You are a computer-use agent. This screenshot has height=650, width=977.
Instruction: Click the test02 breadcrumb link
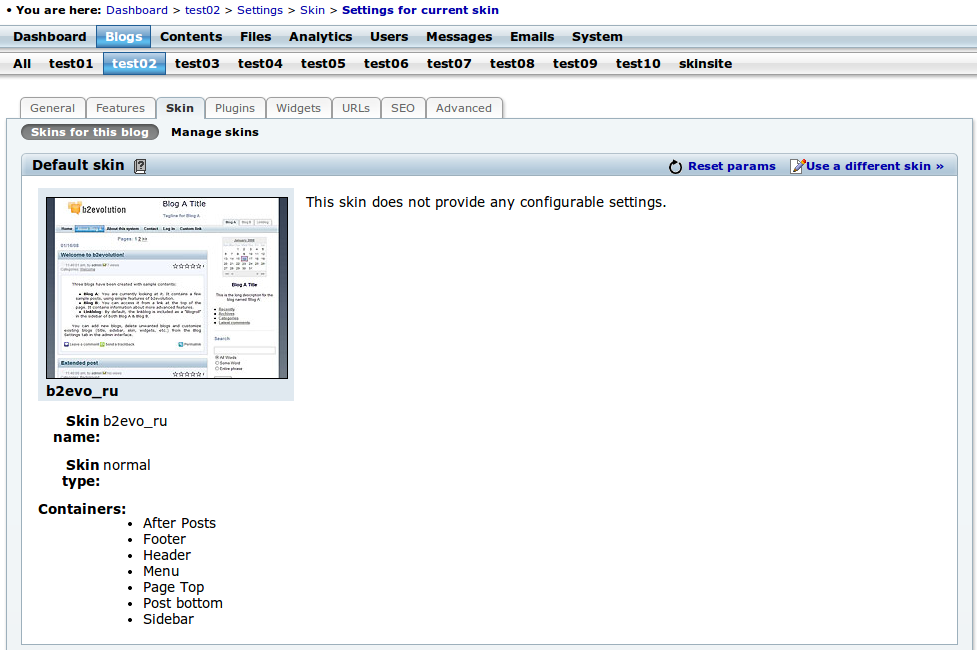click(x=203, y=10)
